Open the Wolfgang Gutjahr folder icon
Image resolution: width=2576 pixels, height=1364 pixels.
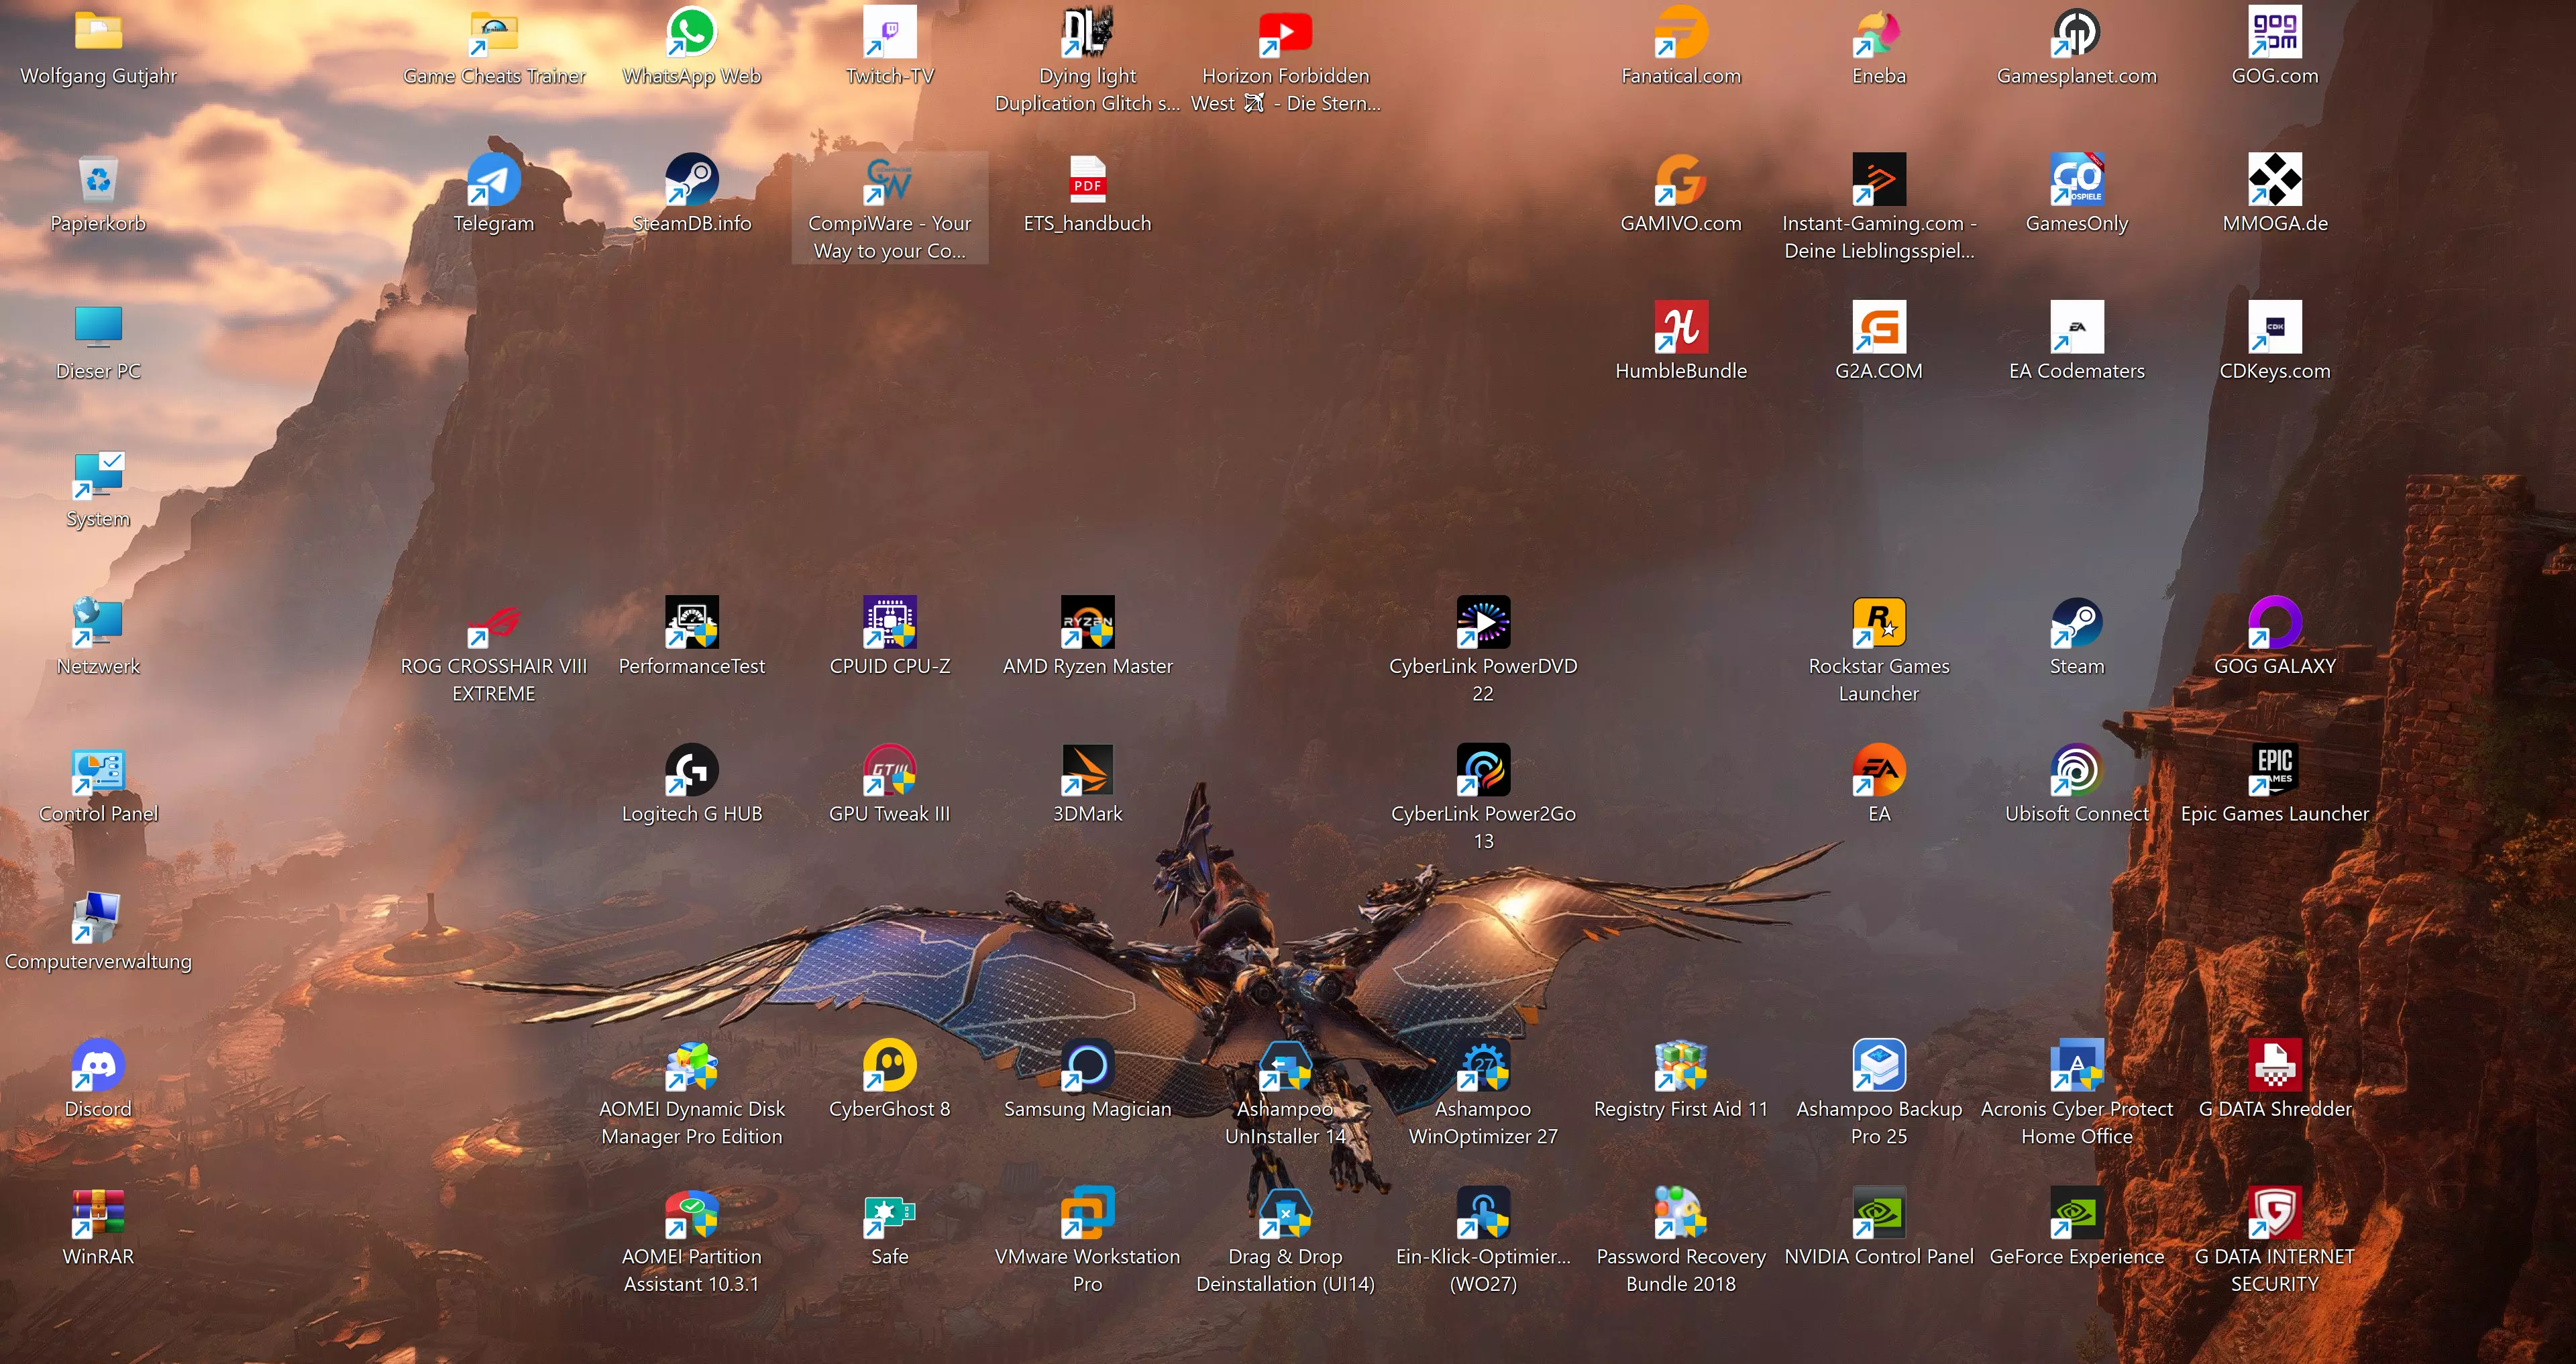(98, 32)
